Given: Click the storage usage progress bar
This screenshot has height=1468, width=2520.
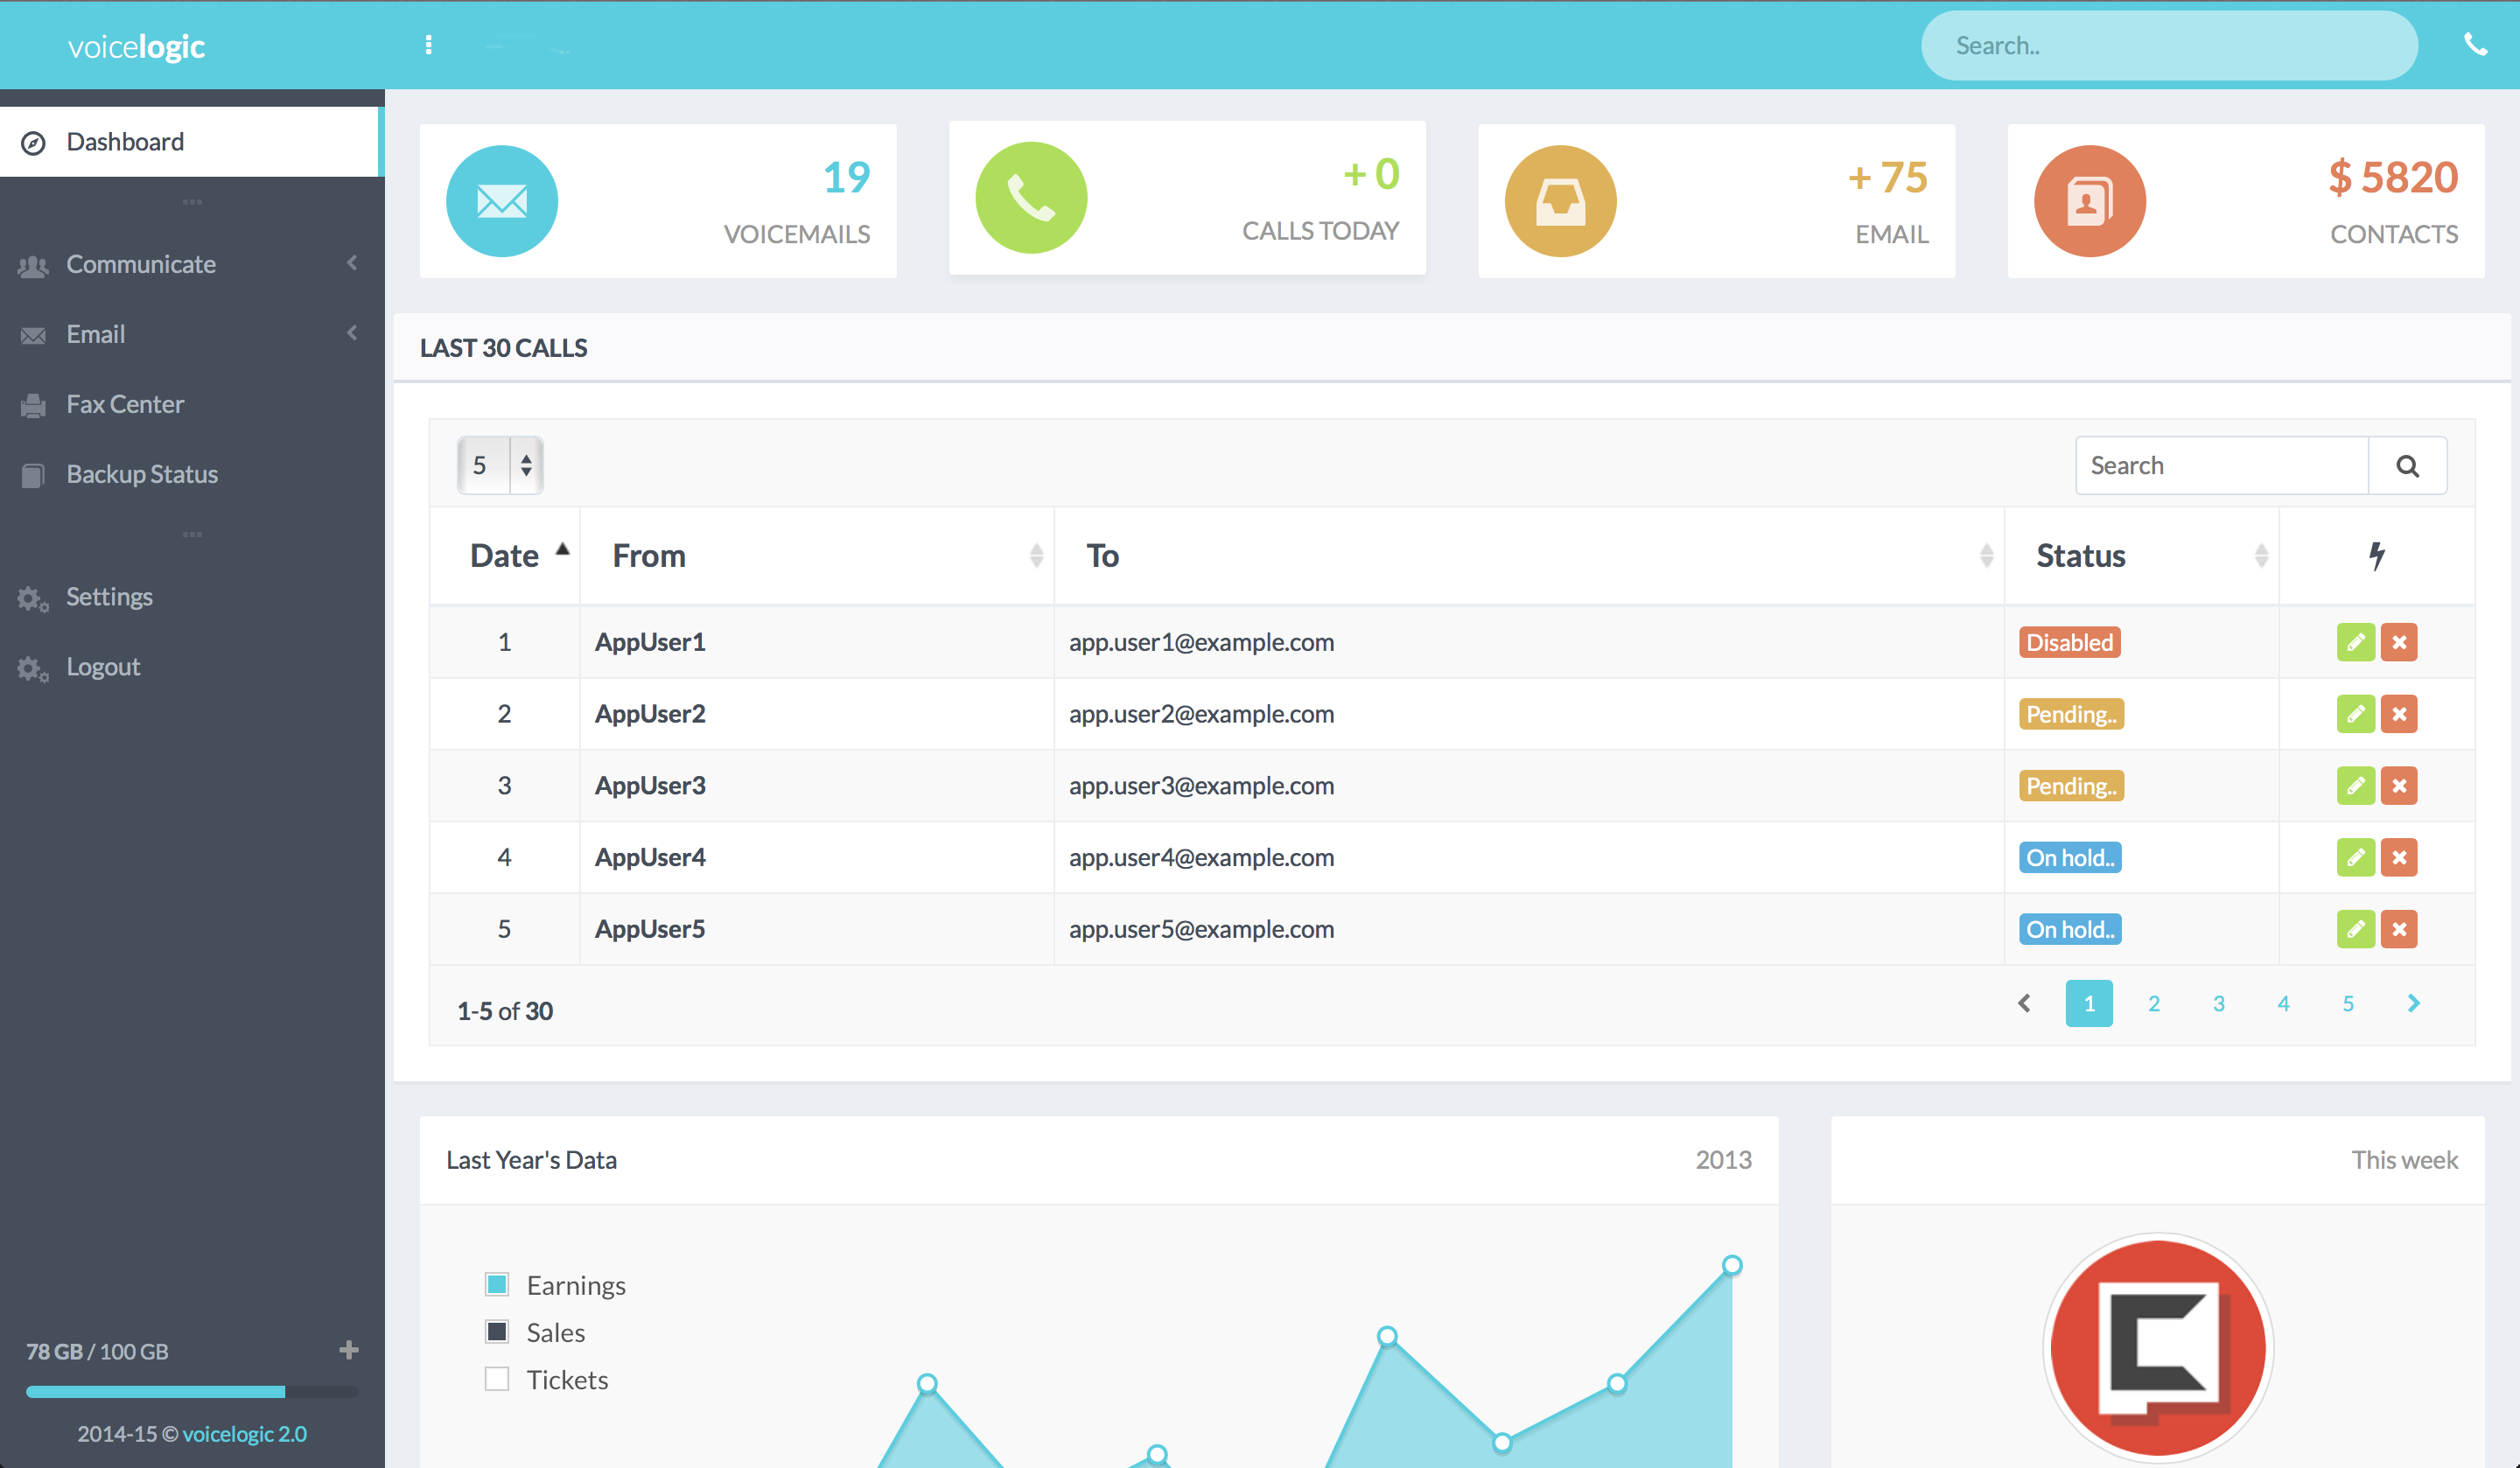Looking at the screenshot, I should (x=191, y=1391).
